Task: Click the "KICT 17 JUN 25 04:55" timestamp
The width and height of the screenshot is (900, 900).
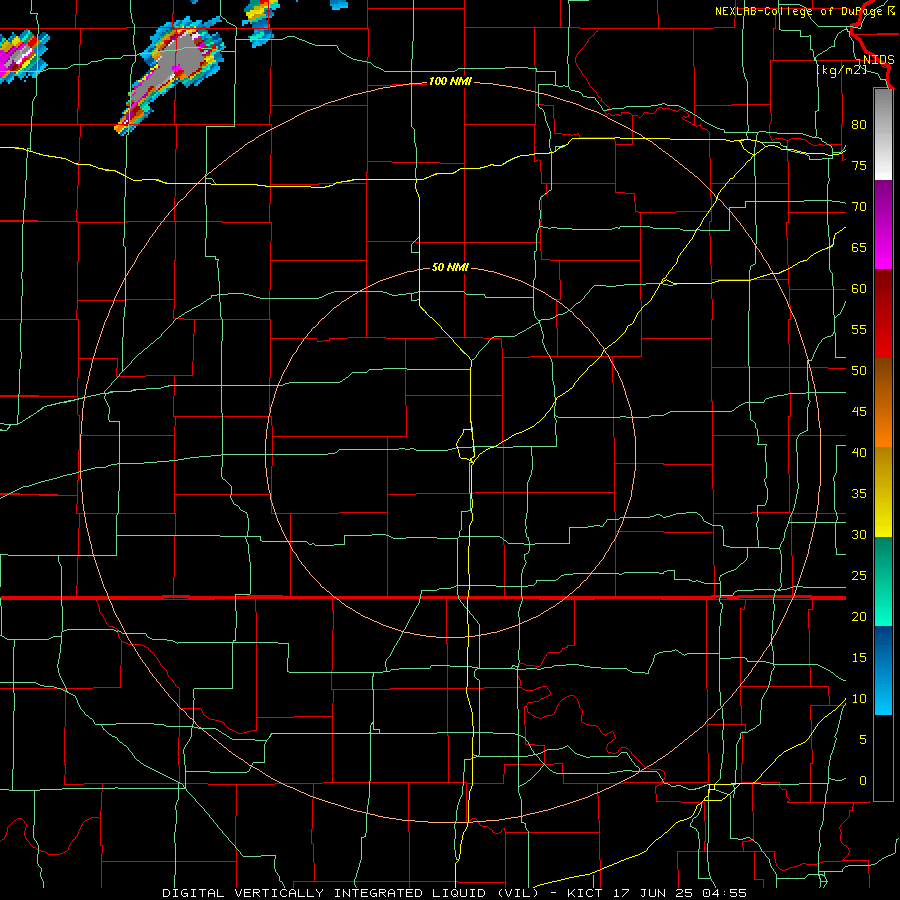Action: [x=656, y=893]
